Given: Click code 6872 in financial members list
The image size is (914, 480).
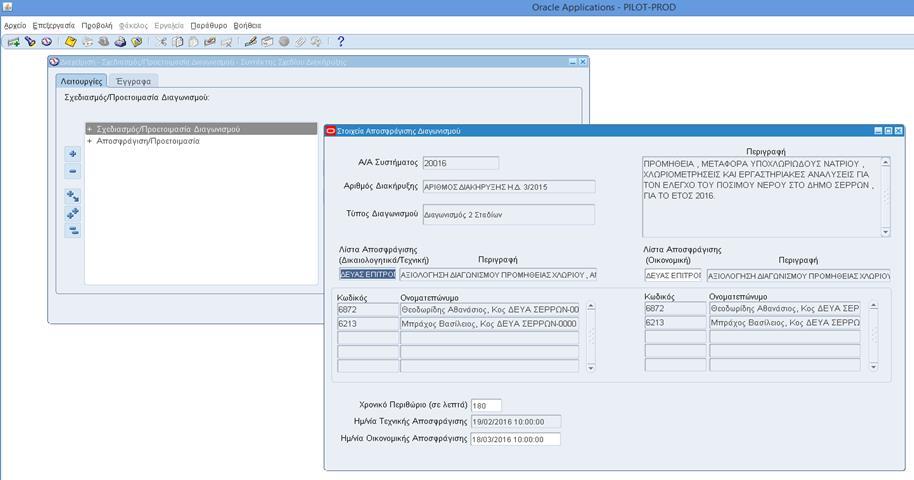Looking at the screenshot, I should 675,309.
